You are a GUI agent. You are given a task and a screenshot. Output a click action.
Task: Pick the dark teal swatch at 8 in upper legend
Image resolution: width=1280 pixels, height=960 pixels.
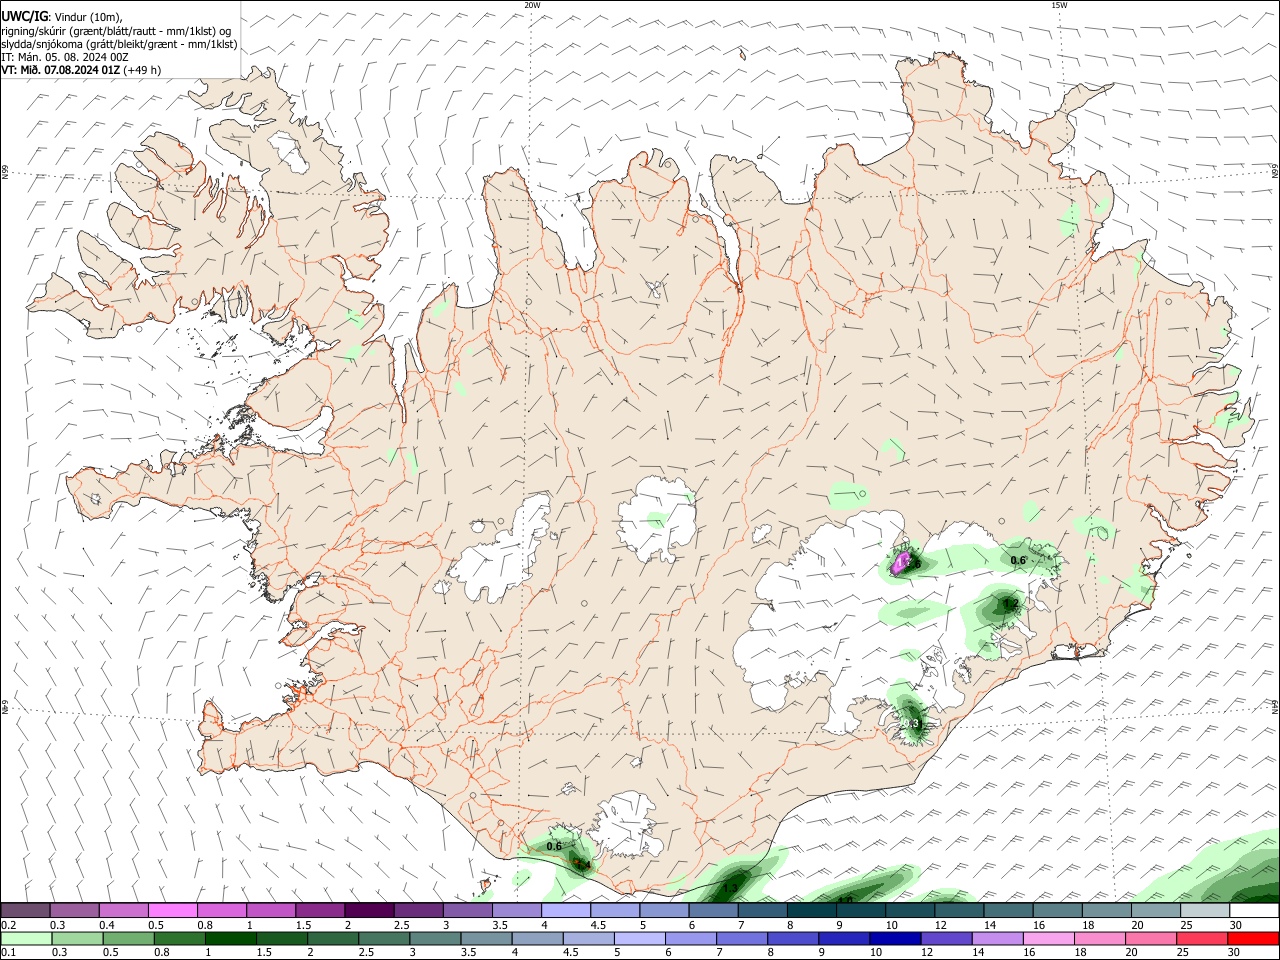(812, 910)
